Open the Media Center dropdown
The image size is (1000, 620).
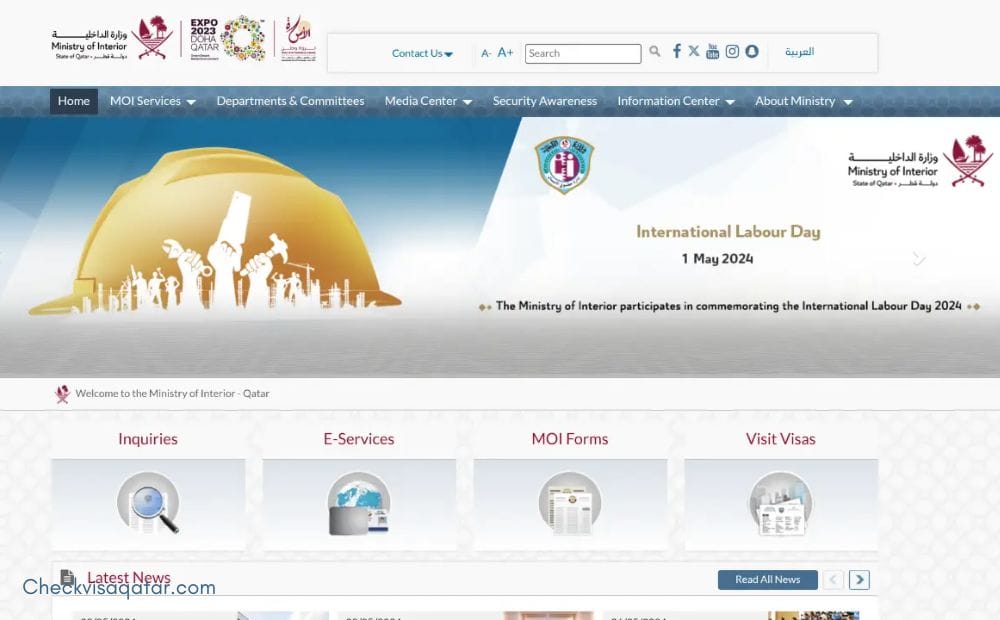427,100
